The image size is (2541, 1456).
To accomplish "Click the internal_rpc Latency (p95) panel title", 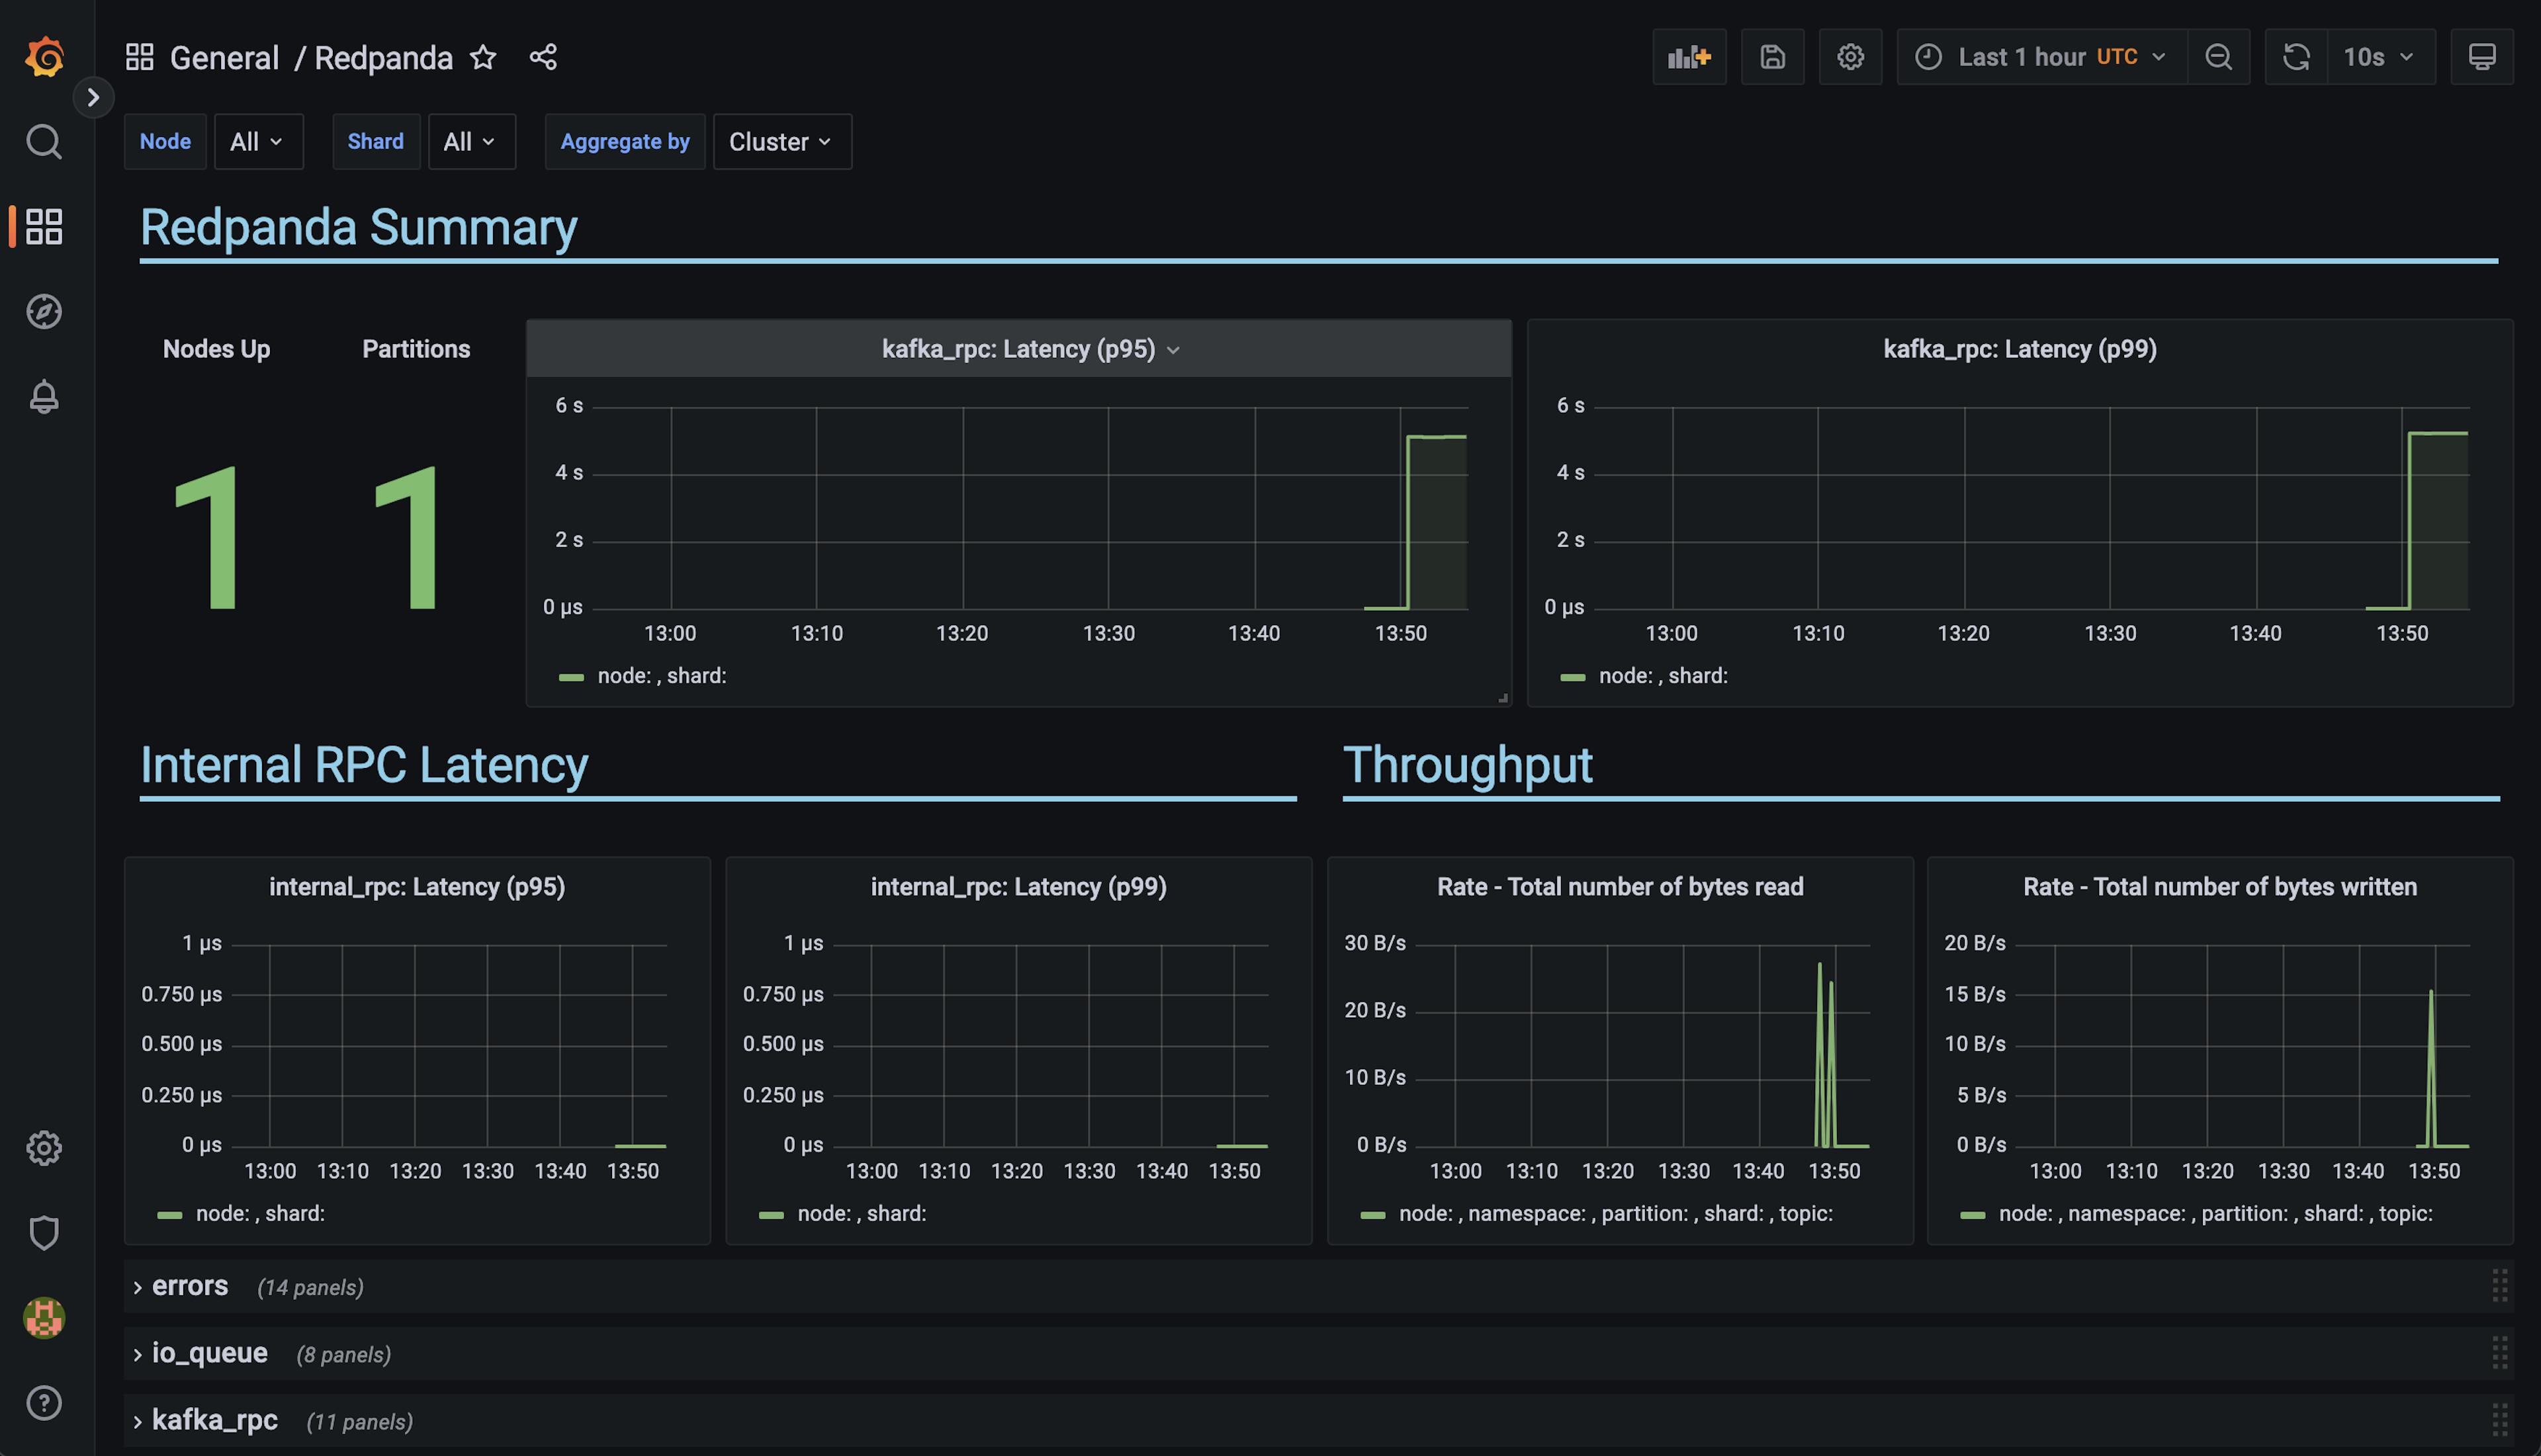I will (x=417, y=886).
